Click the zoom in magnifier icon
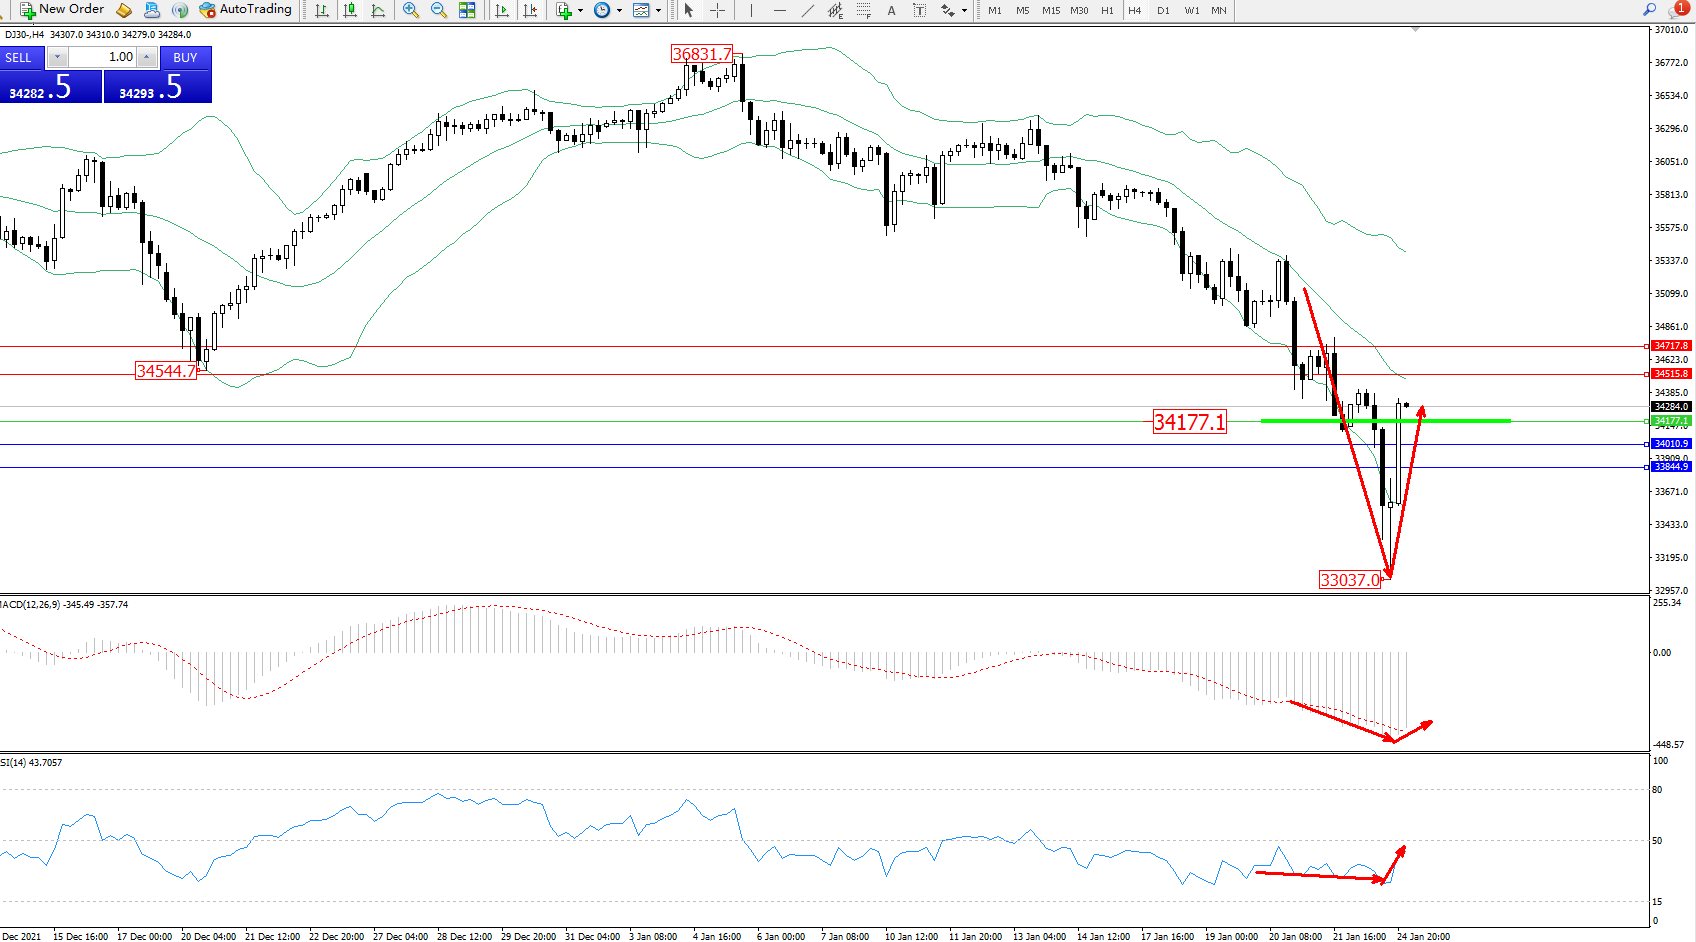The width and height of the screenshot is (1696, 942). pos(410,10)
